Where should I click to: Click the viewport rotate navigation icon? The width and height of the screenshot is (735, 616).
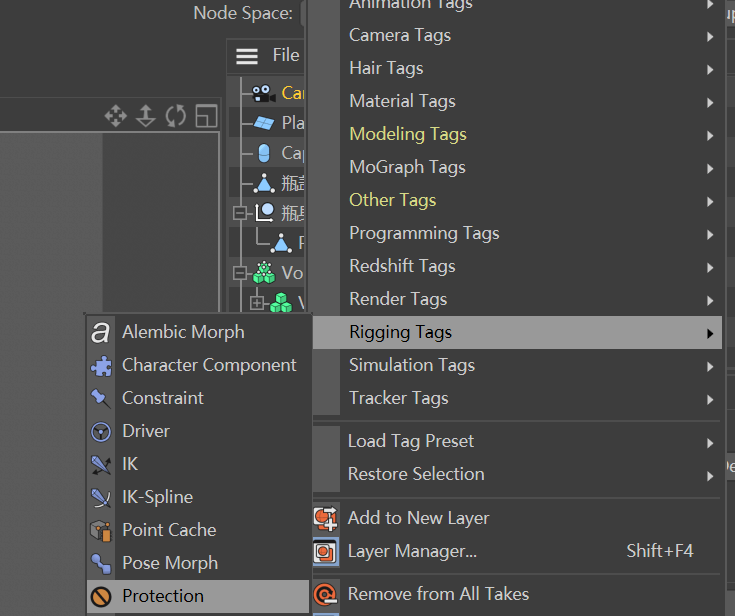[x=176, y=116]
